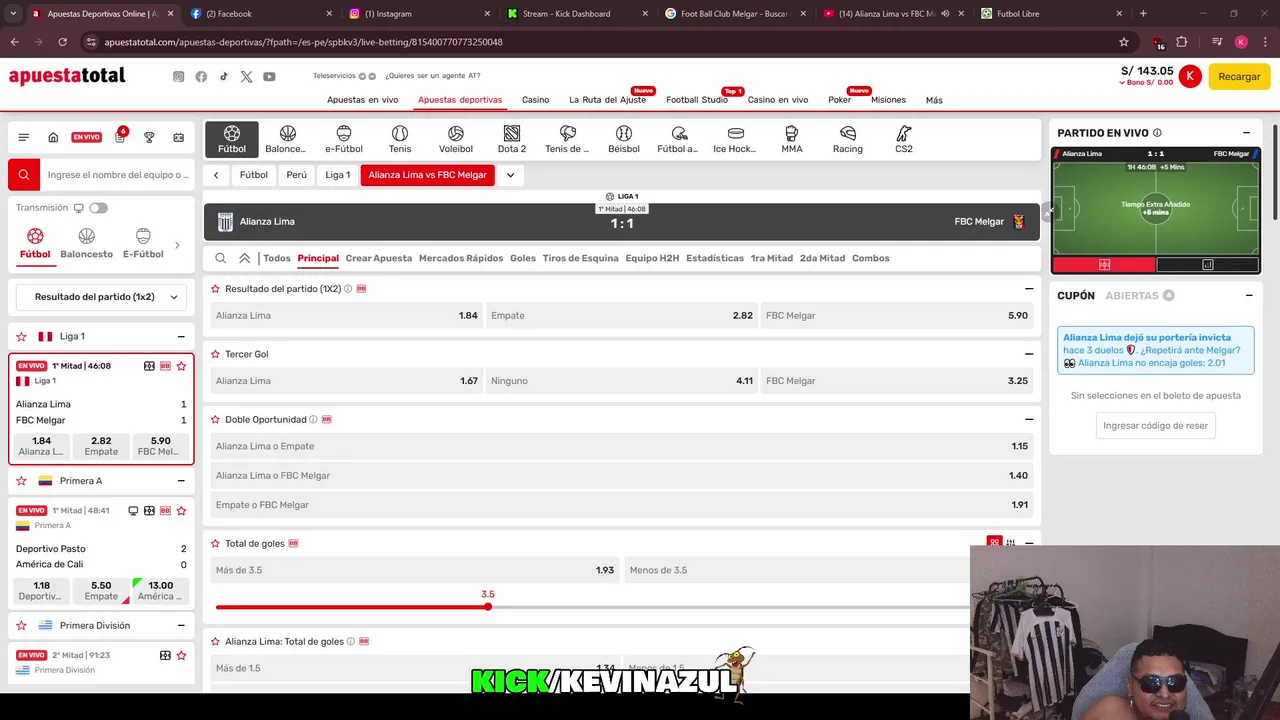Open the Voleibol sport category

pos(456,140)
